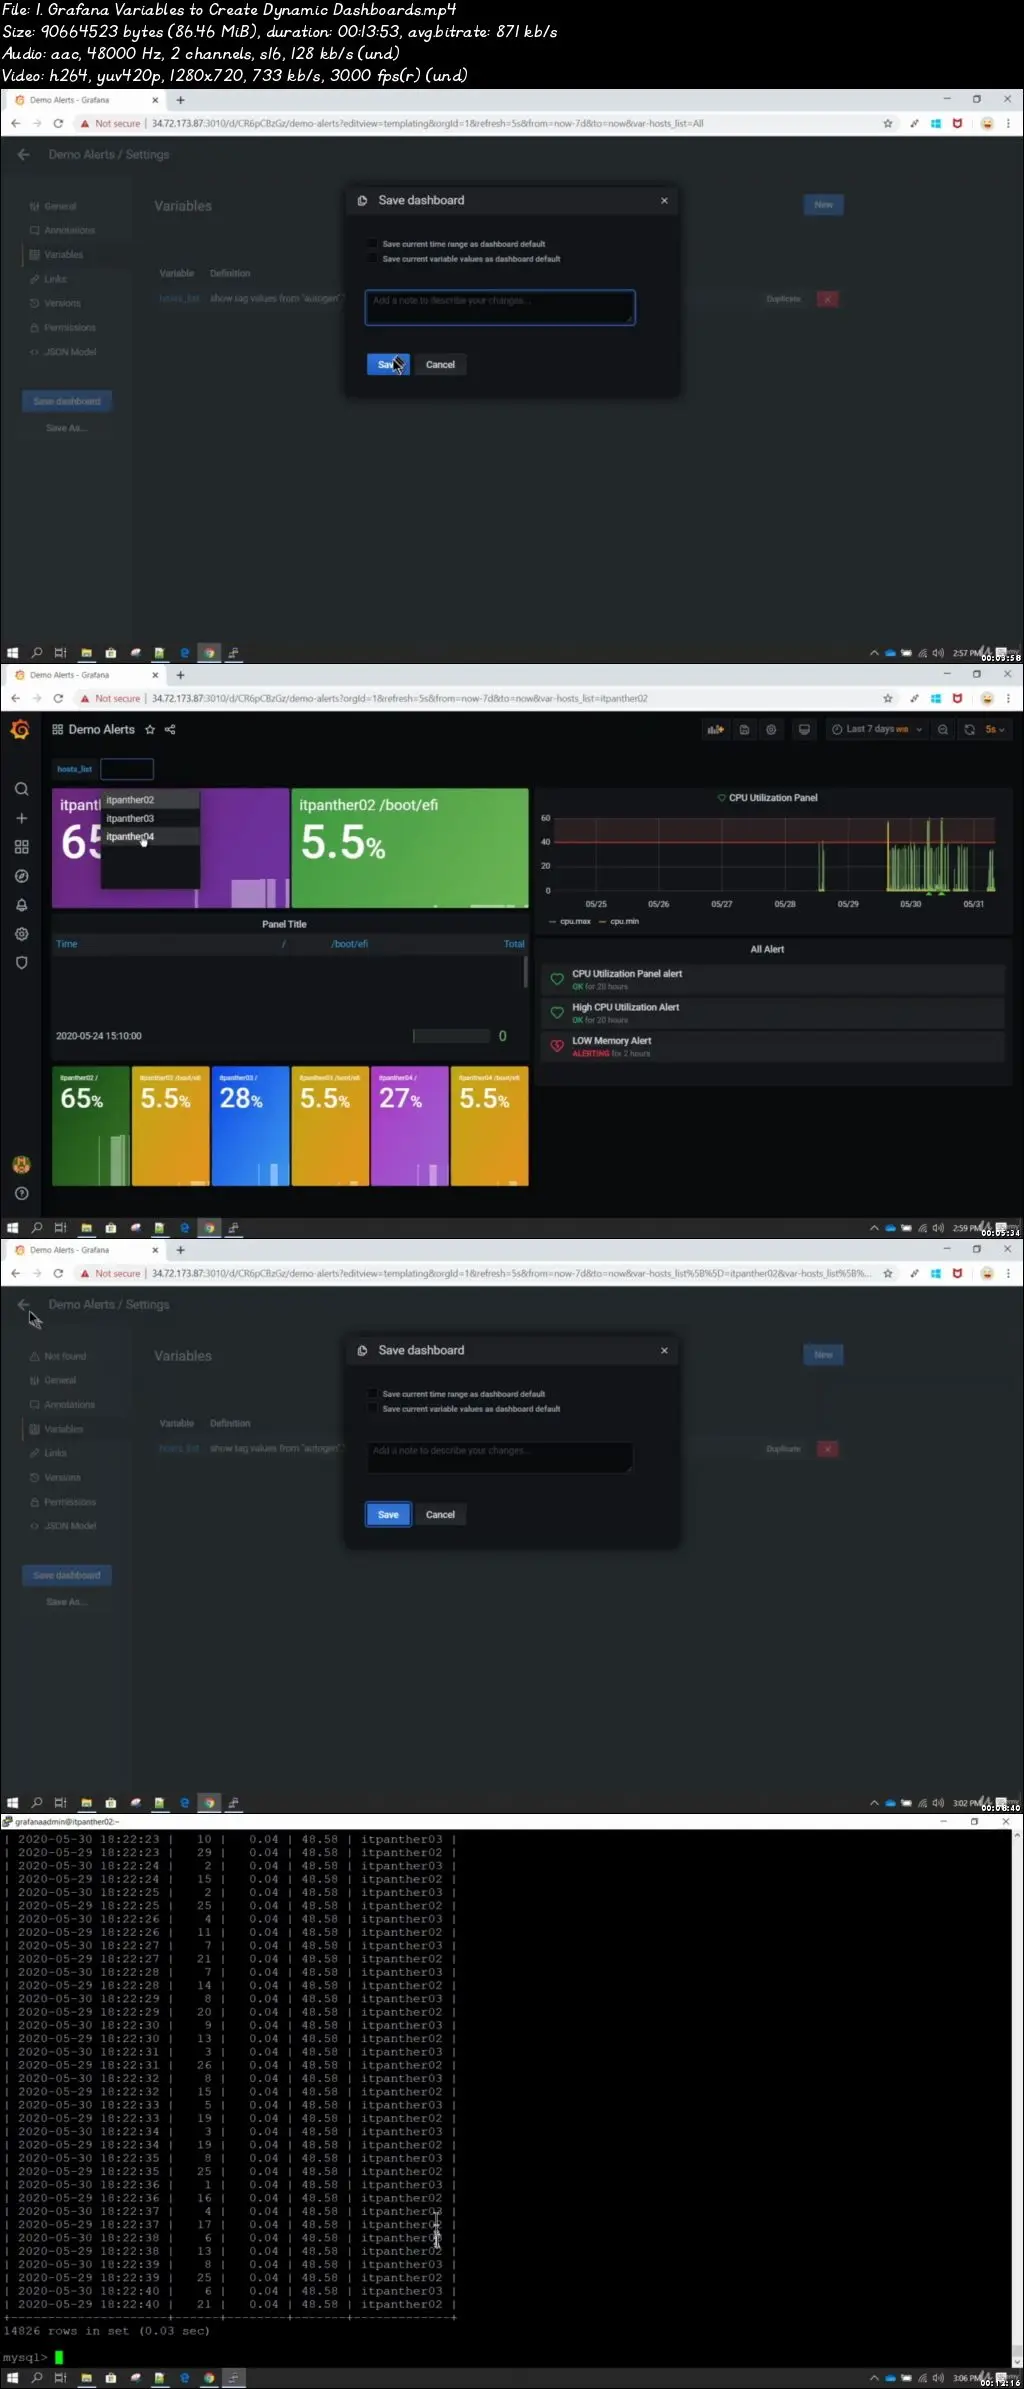Click the Add panel icon in dashboard toolbar
Viewport: 1024px width, 2389px height.
[x=715, y=729]
